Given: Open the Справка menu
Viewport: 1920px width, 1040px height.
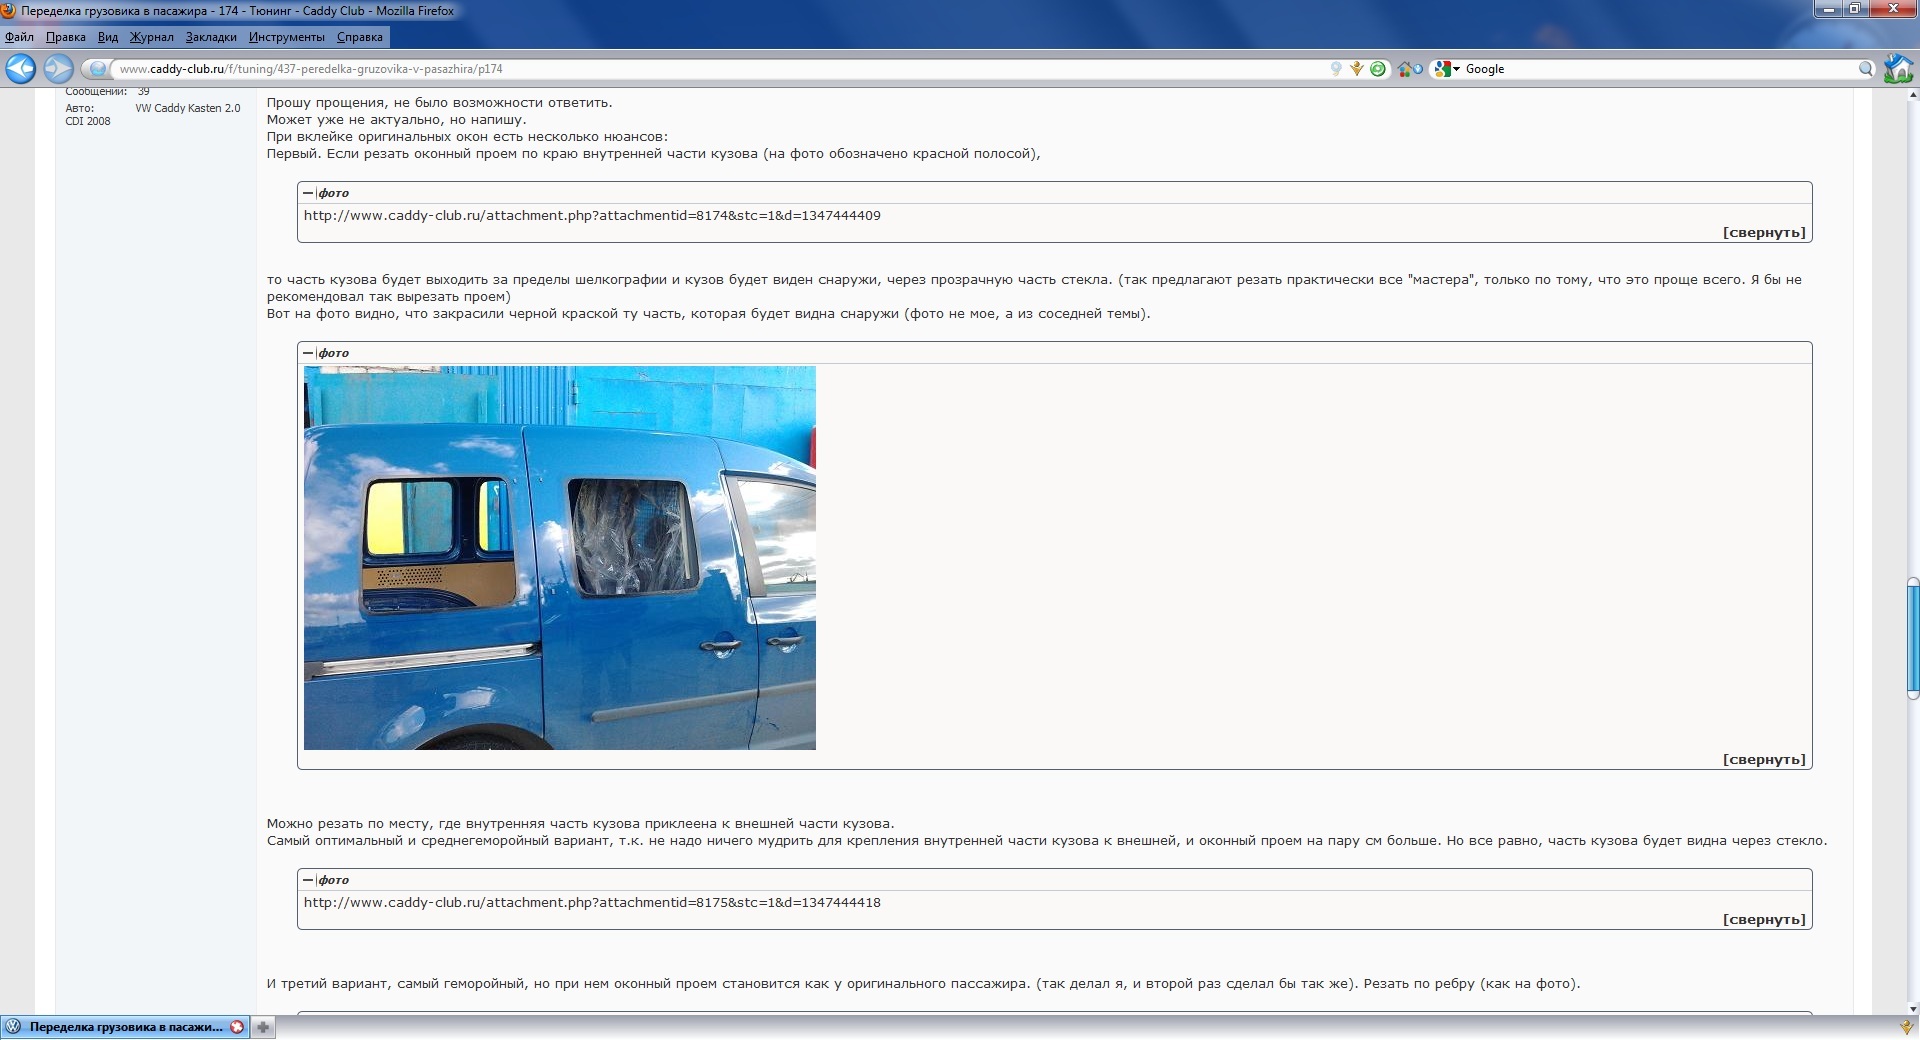Looking at the screenshot, I should (x=360, y=37).
